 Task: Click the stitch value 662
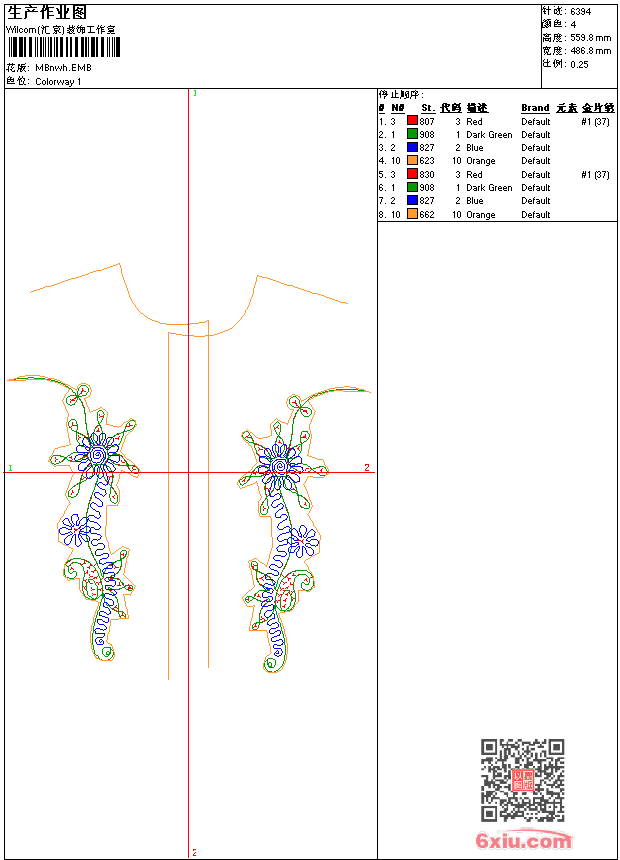point(427,214)
